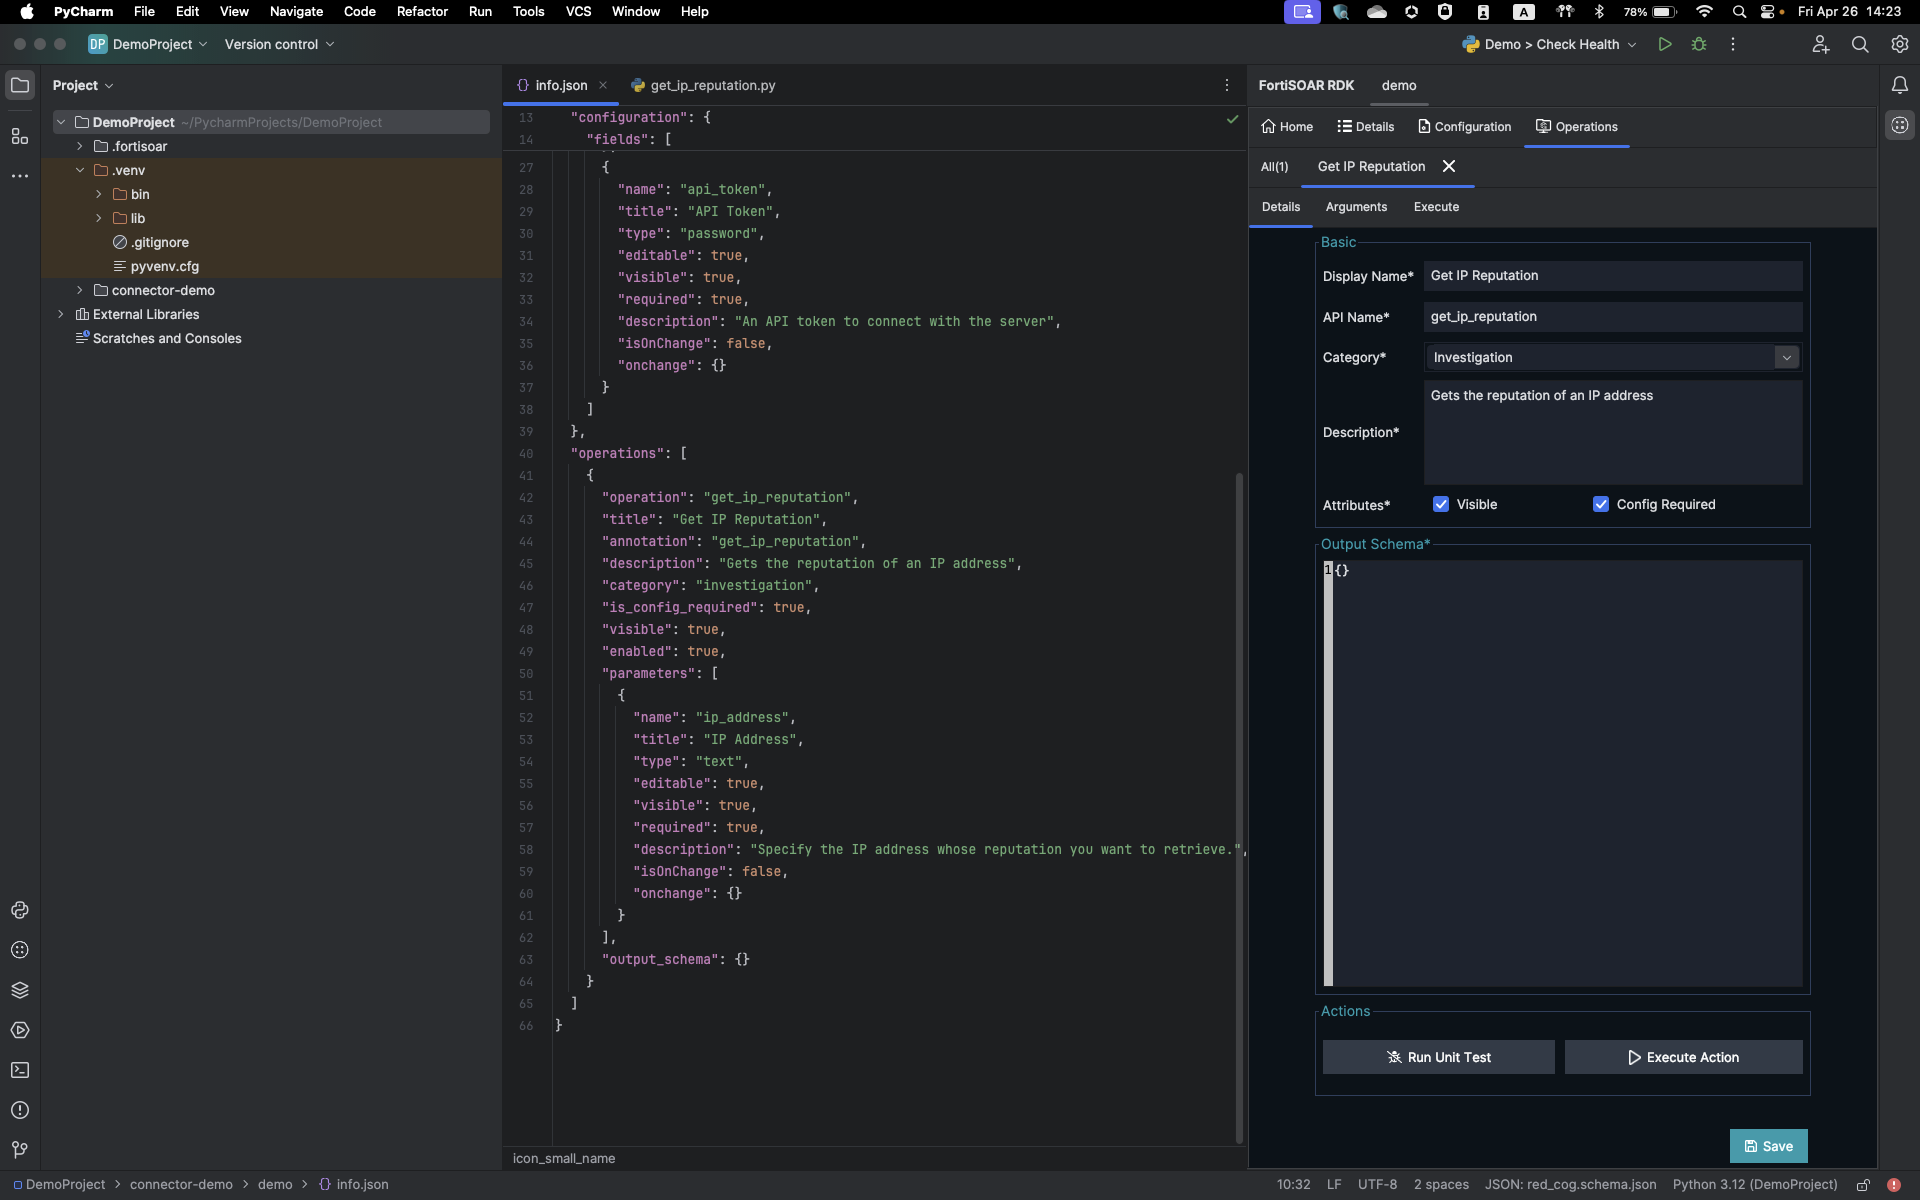The image size is (1920, 1200).
Task: Open the Terminal tool window
Action: (20, 1070)
